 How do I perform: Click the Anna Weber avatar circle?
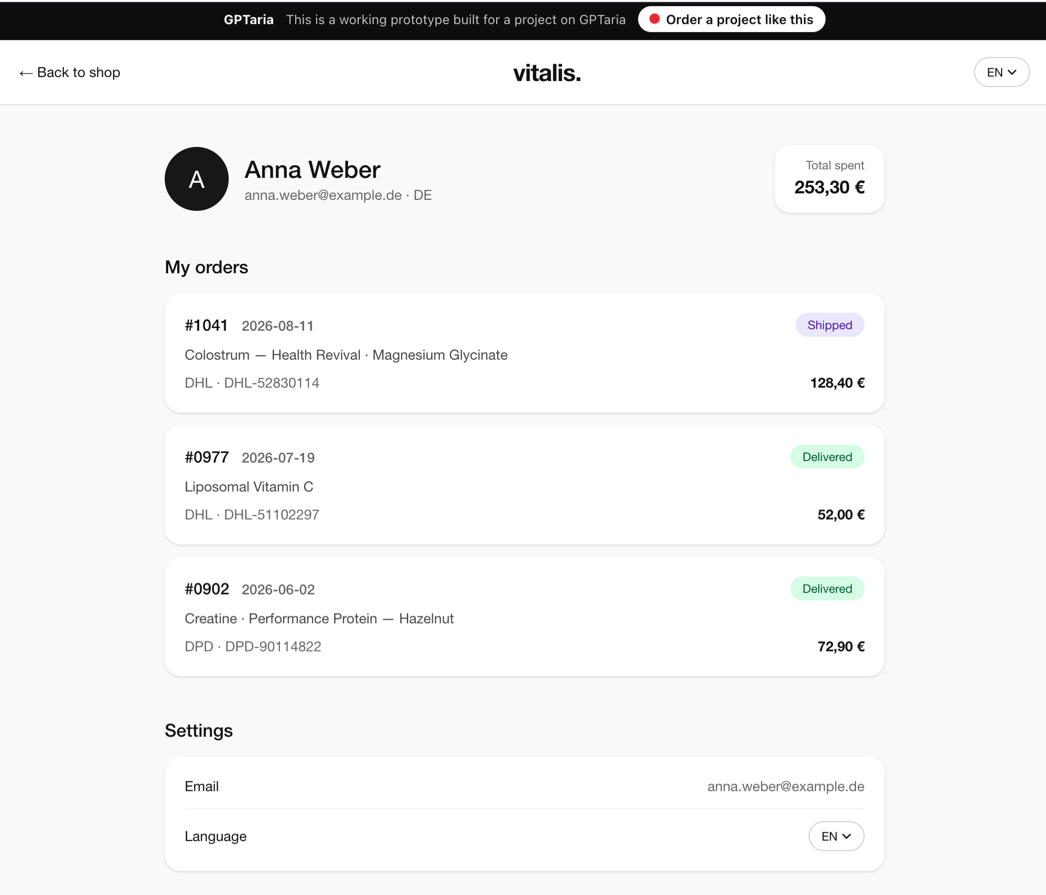tap(197, 179)
